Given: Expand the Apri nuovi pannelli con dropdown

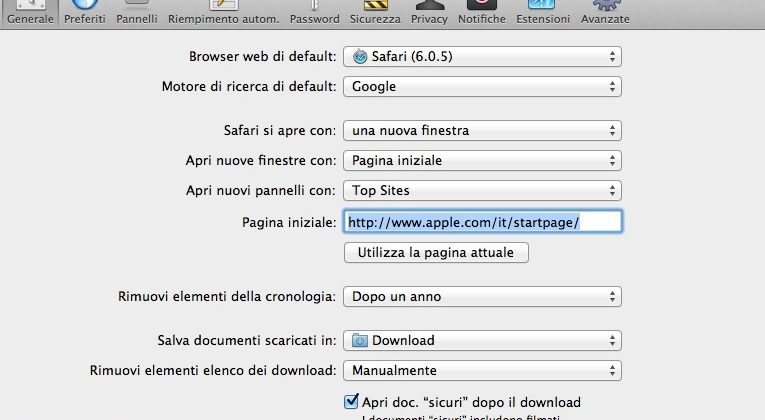Looking at the screenshot, I should [x=482, y=190].
